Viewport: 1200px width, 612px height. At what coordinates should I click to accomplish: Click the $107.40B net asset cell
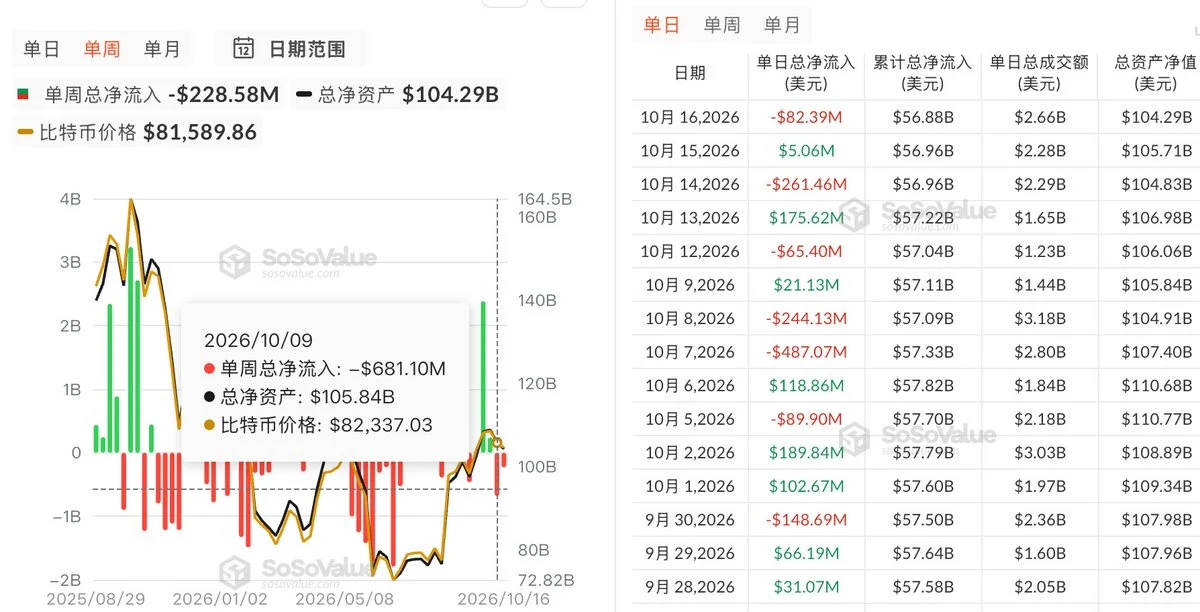point(1159,352)
